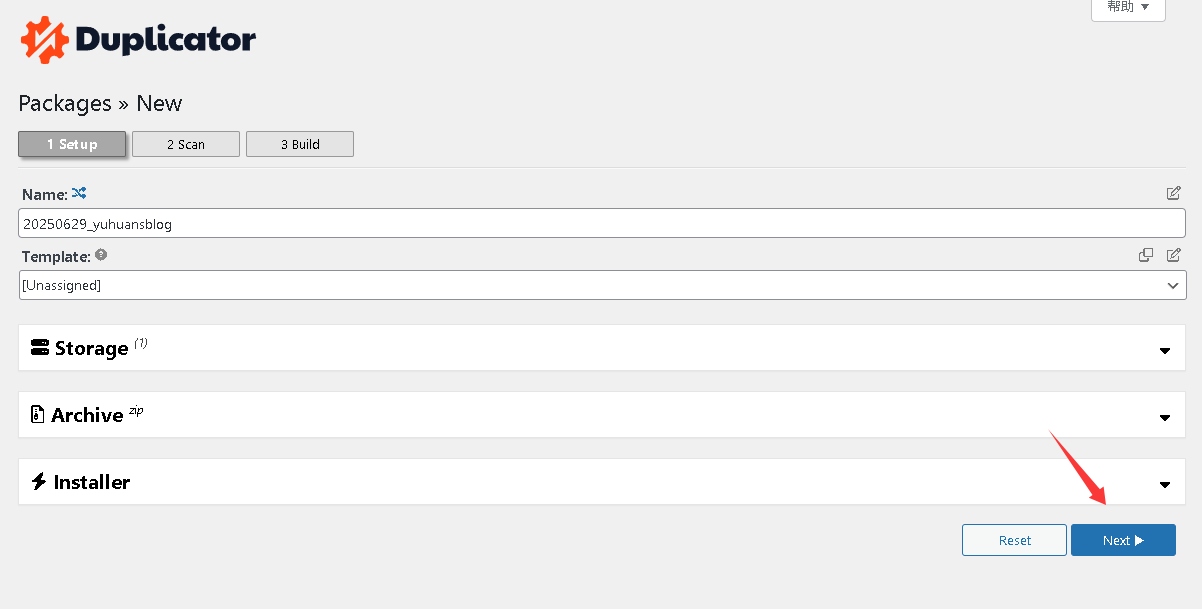The height and width of the screenshot is (609, 1202).
Task: Expand the Archive section arrow
Action: tap(1165, 417)
